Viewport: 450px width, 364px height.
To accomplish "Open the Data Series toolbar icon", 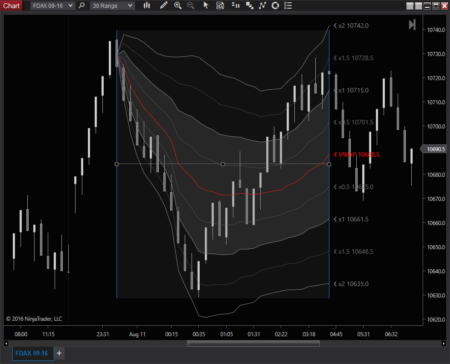I will tap(235, 5).
